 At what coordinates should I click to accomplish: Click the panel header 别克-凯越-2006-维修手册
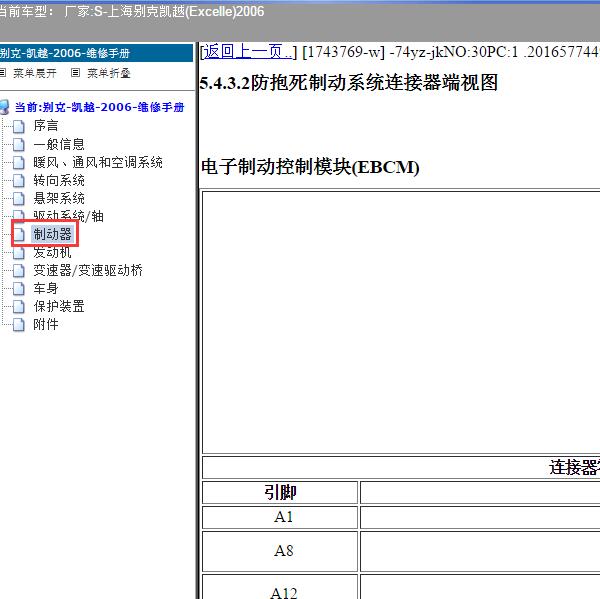[x=96, y=53]
